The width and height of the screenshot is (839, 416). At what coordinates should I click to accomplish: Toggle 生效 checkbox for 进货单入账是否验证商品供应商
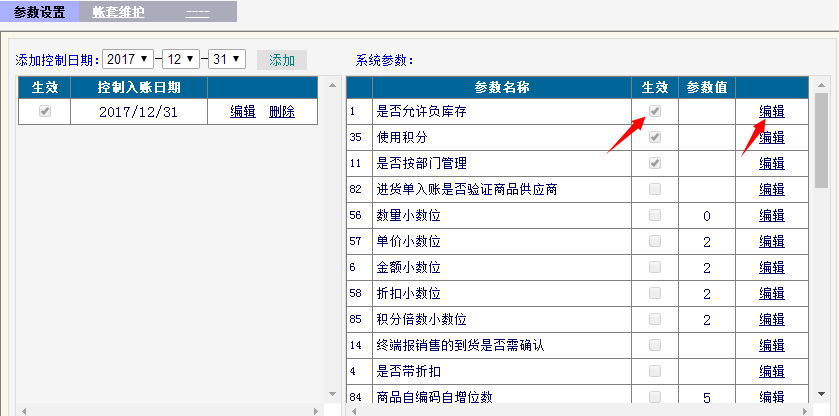[x=654, y=189]
